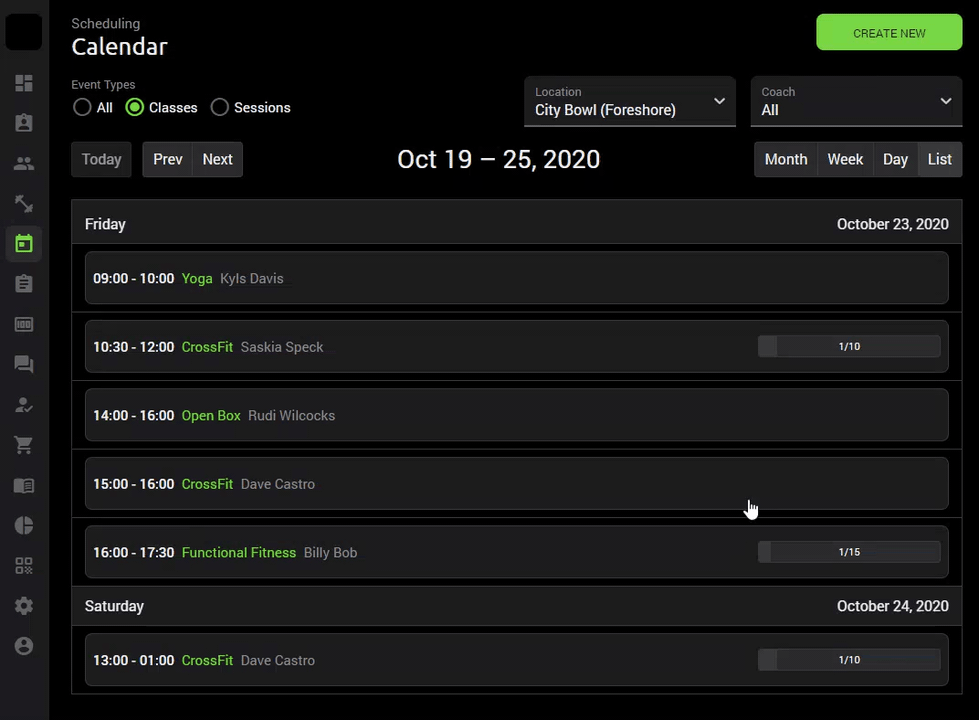979x720 pixels.
Task: Switch to Month view
Action: point(785,160)
